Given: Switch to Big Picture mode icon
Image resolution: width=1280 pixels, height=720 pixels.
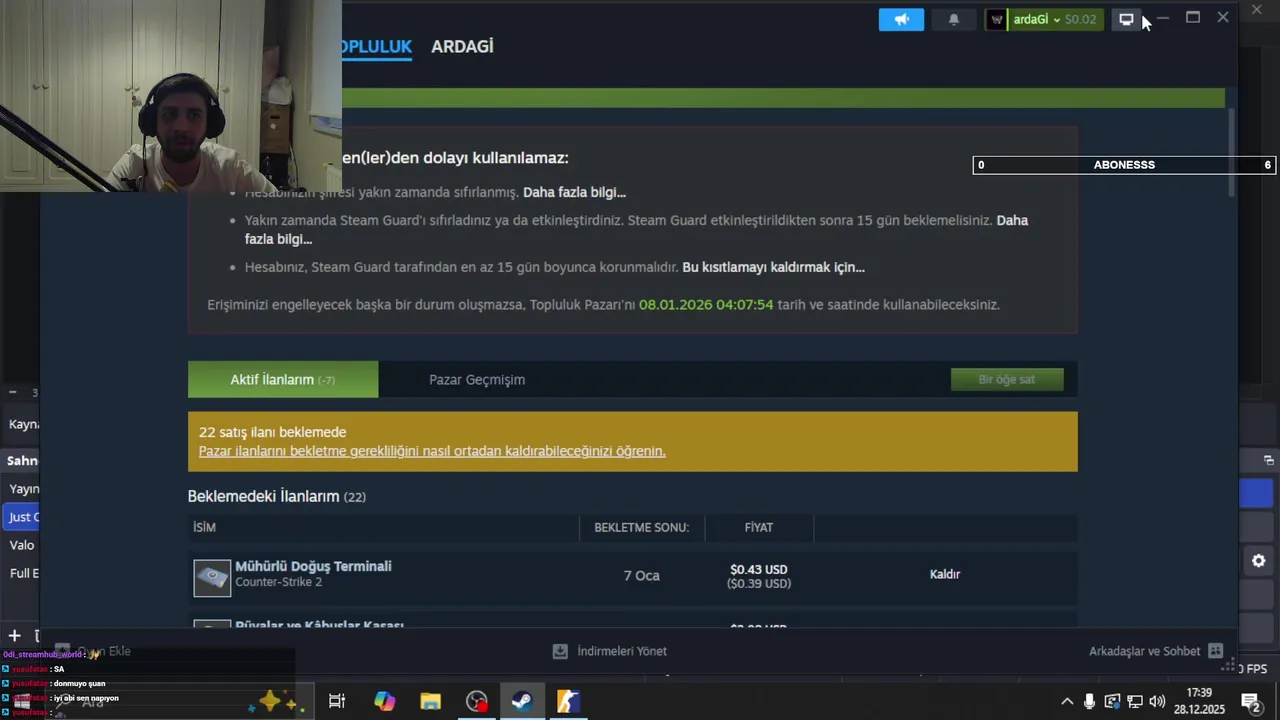Looking at the screenshot, I should point(1126,19).
